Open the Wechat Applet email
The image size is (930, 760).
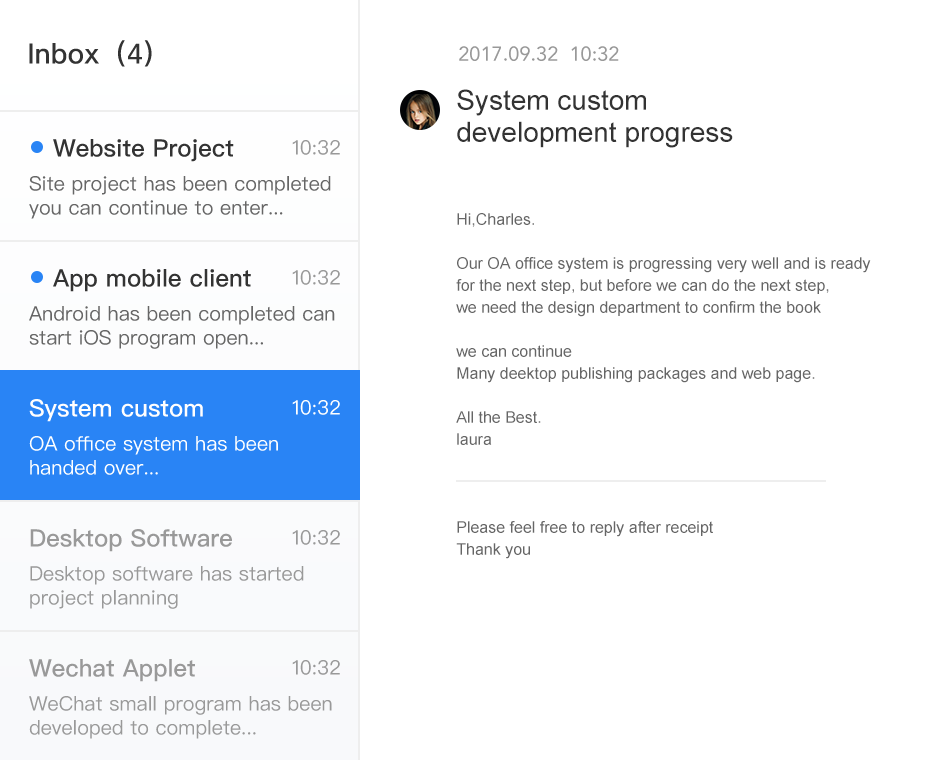click(x=112, y=669)
